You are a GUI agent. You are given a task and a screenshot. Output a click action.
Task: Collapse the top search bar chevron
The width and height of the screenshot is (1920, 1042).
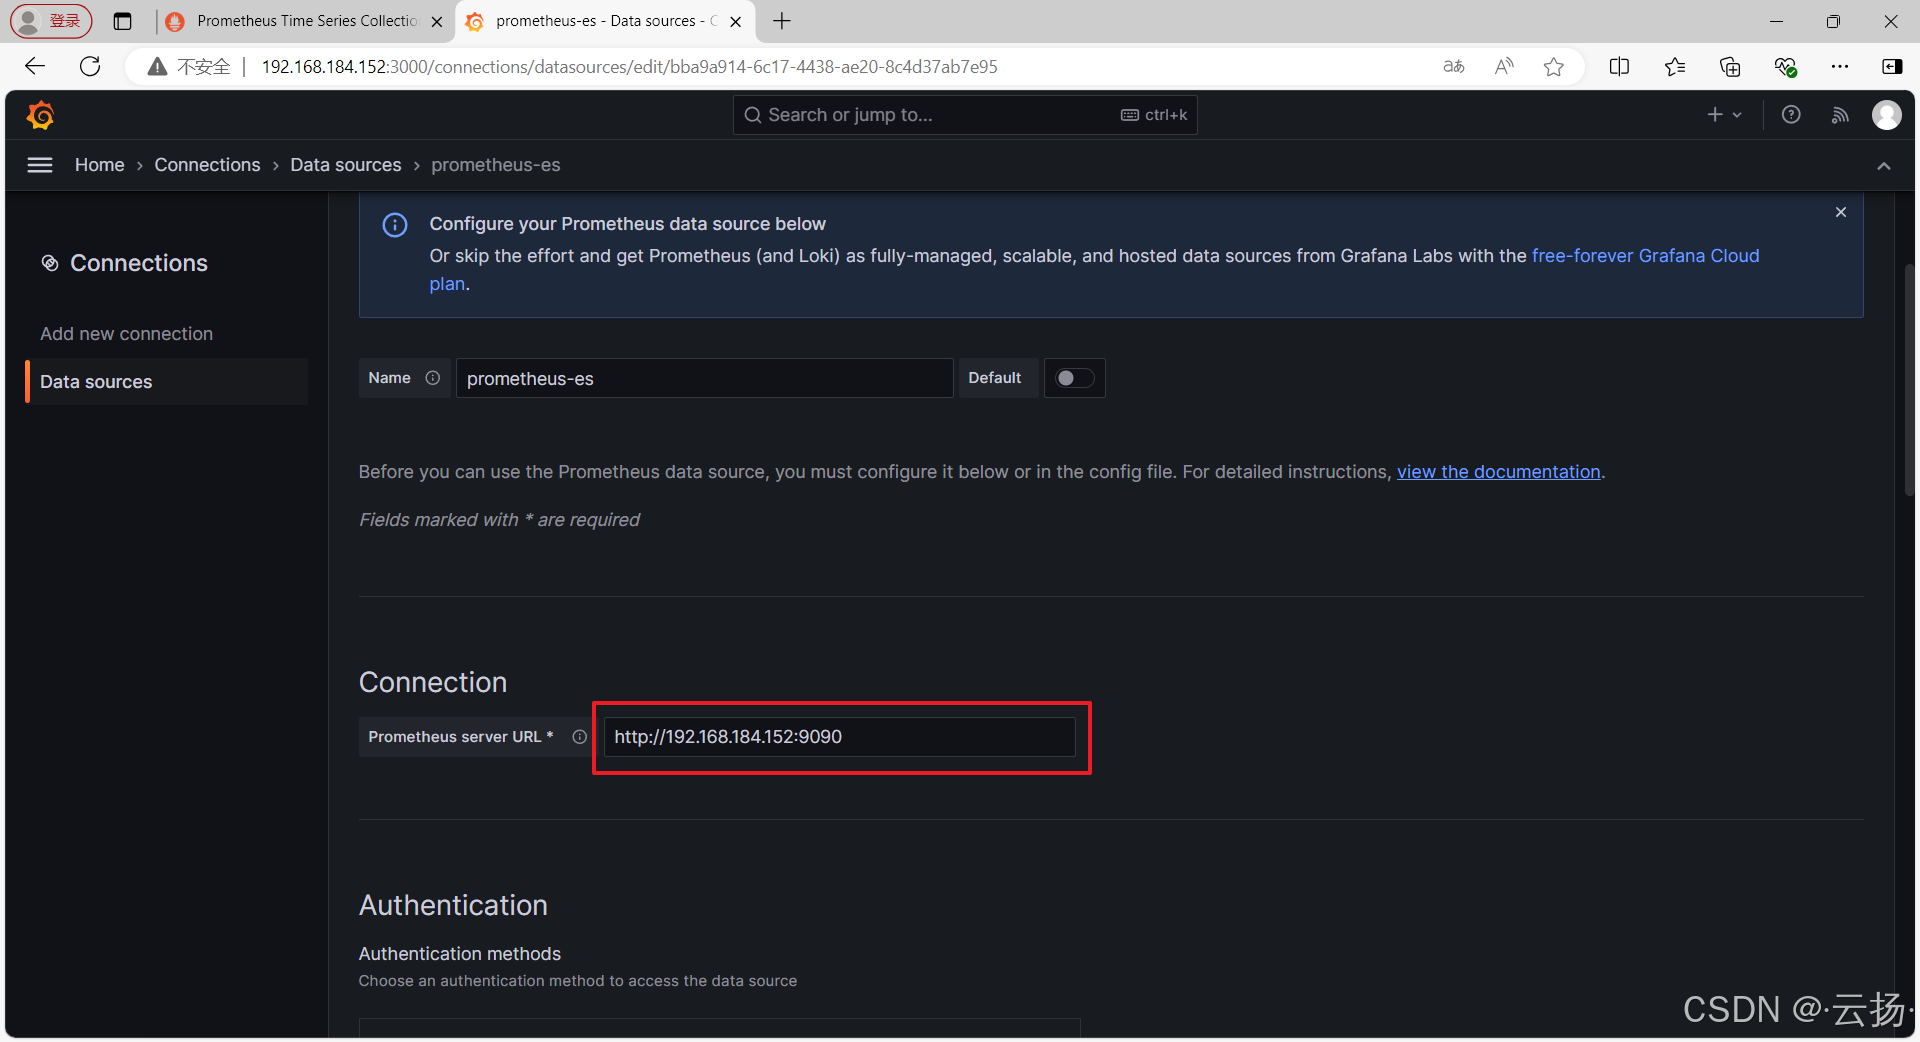(1884, 166)
